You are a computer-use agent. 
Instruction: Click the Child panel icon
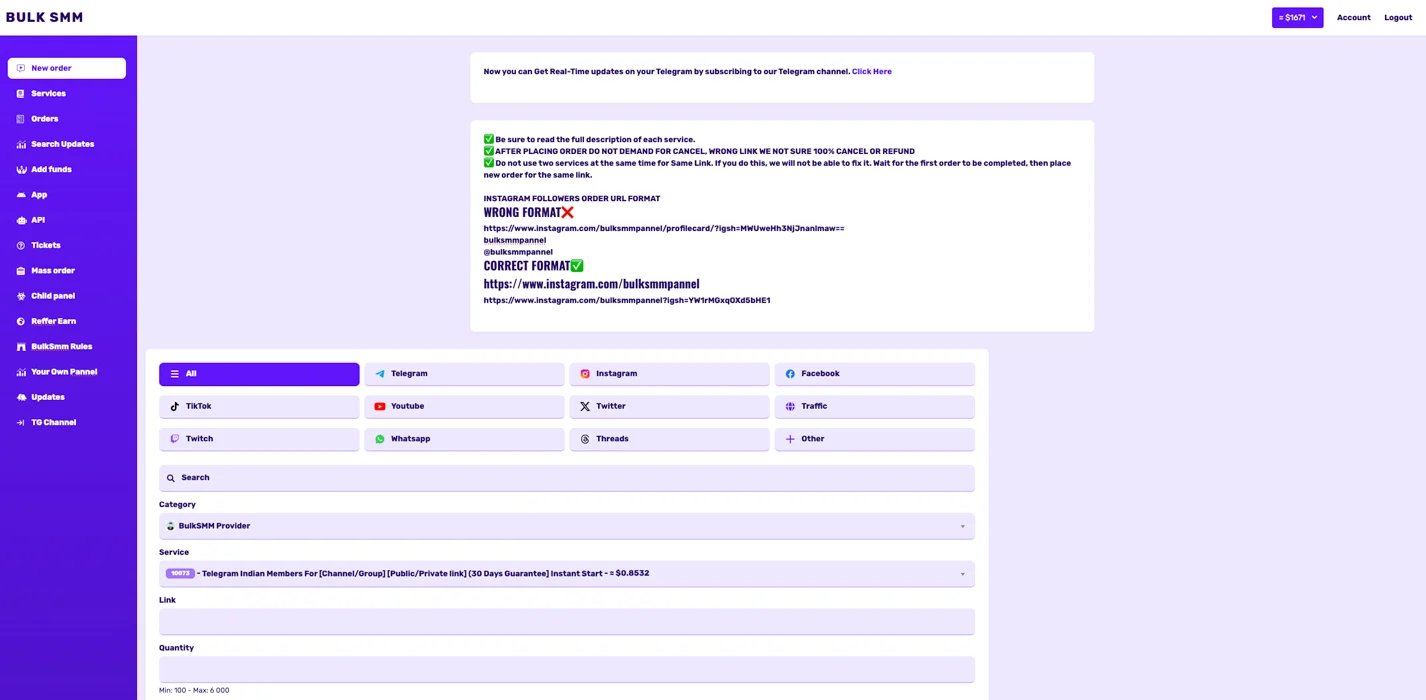pos(21,296)
